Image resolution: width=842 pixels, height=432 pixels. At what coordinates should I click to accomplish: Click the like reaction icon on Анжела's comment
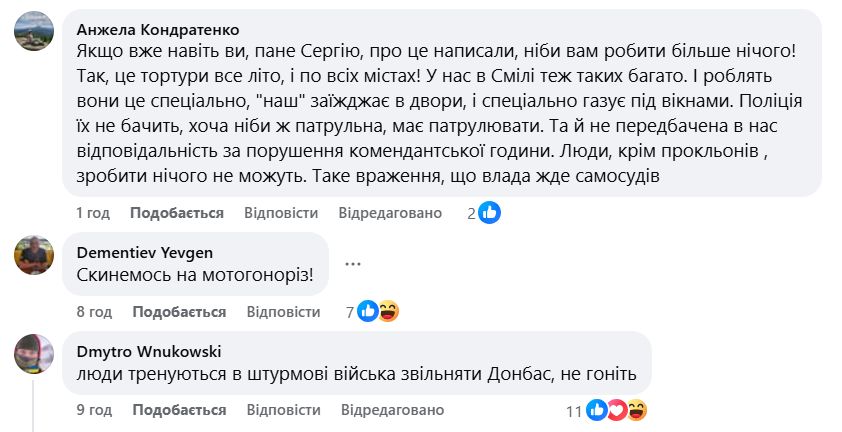[x=489, y=213]
